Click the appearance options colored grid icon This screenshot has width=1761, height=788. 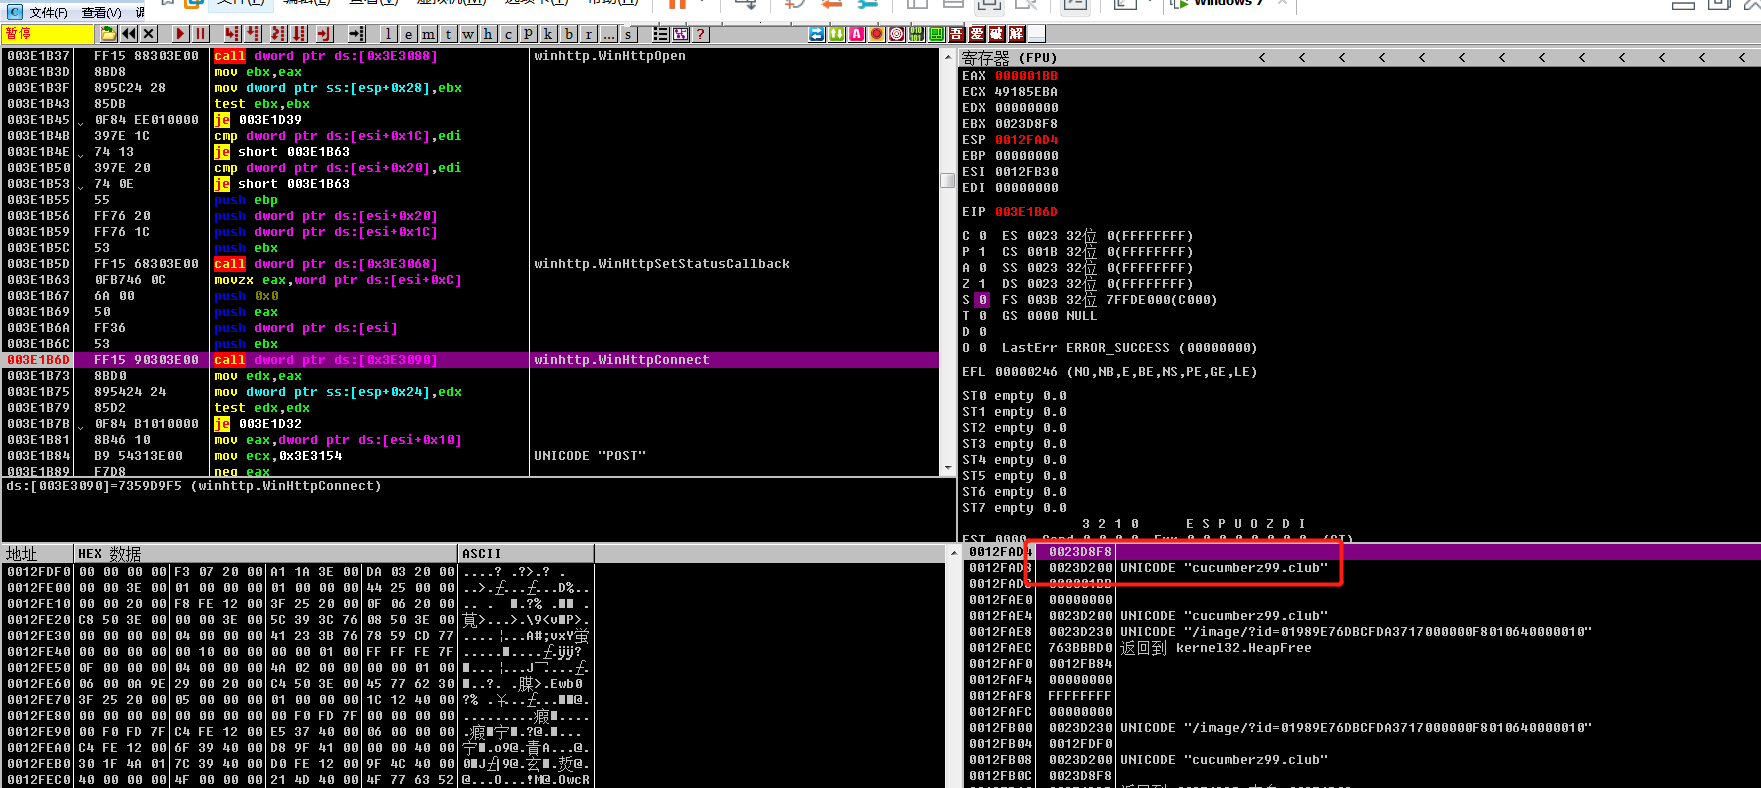(680, 34)
